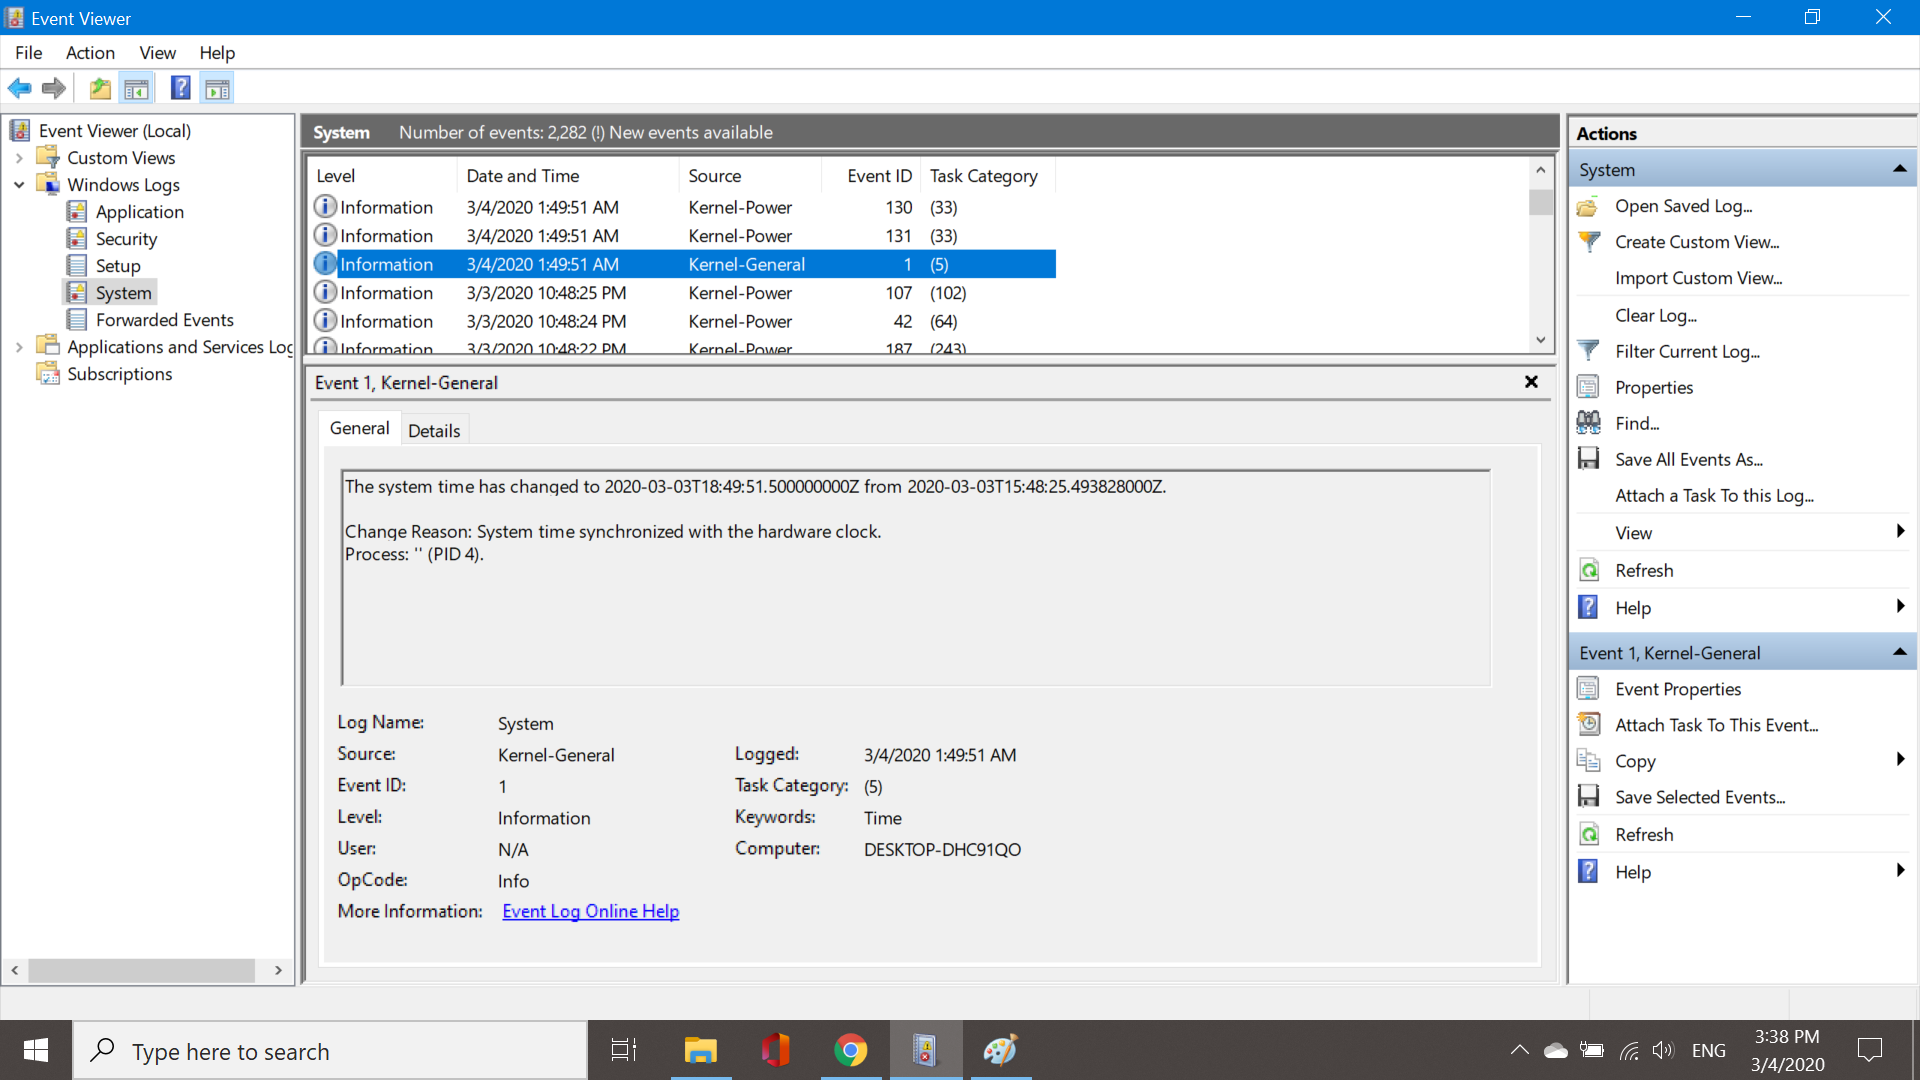The width and height of the screenshot is (1920, 1080).
Task: Switch to the General tab
Action: (359, 428)
